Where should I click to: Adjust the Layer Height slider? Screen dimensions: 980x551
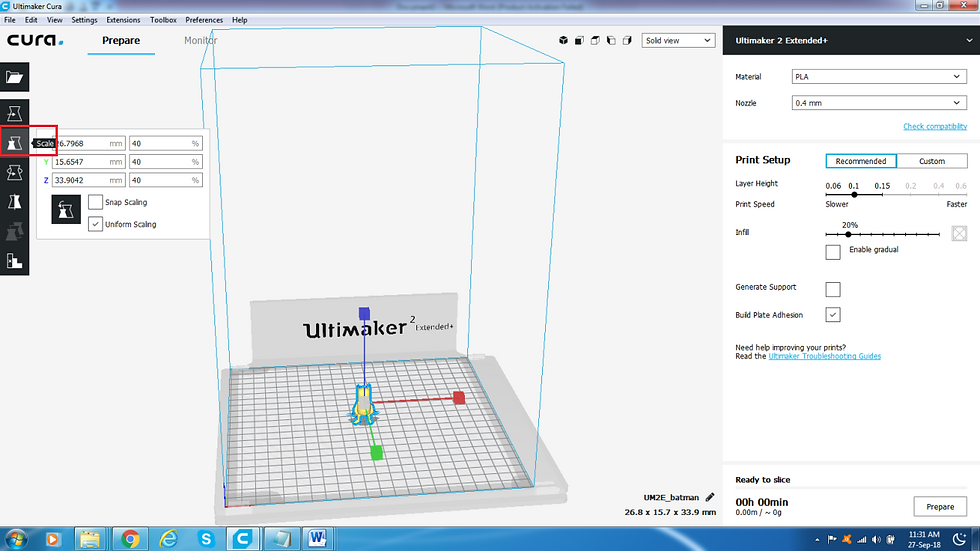pos(854,194)
